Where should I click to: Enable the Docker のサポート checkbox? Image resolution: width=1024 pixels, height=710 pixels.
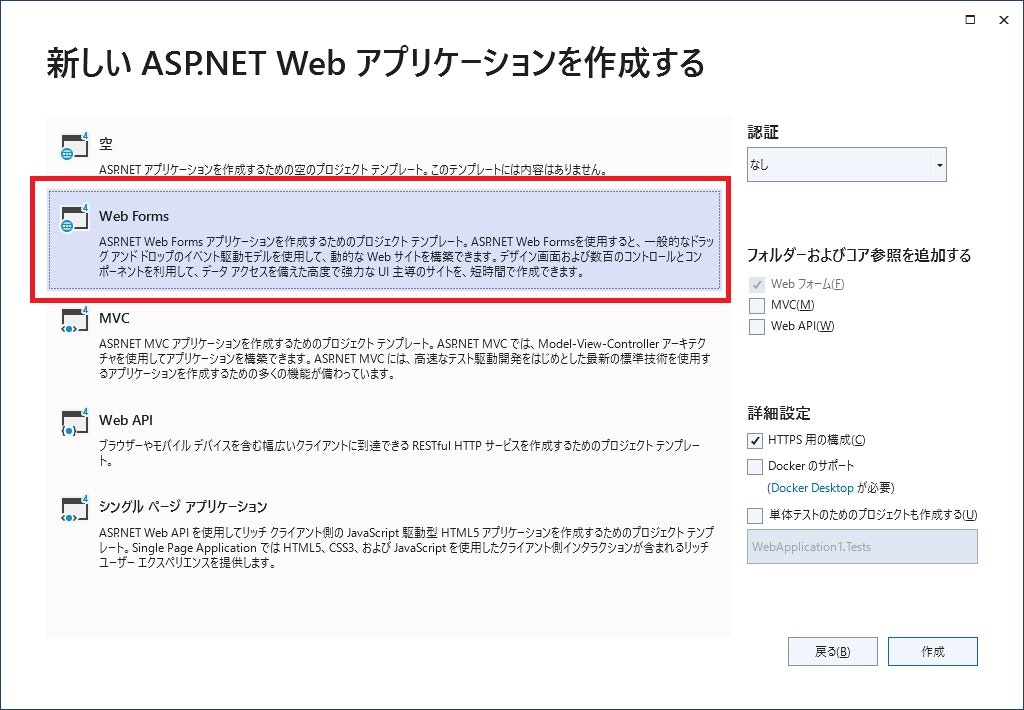(755, 466)
